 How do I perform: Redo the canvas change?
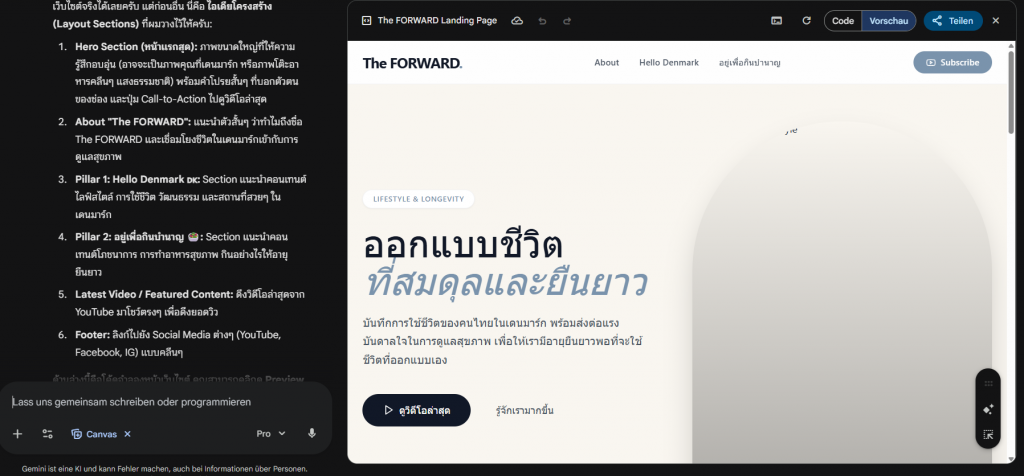tap(567, 21)
